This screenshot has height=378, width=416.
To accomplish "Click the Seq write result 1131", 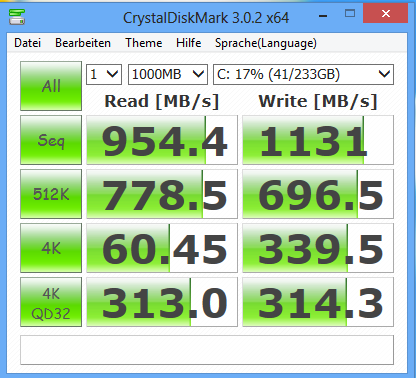I will coord(318,140).
